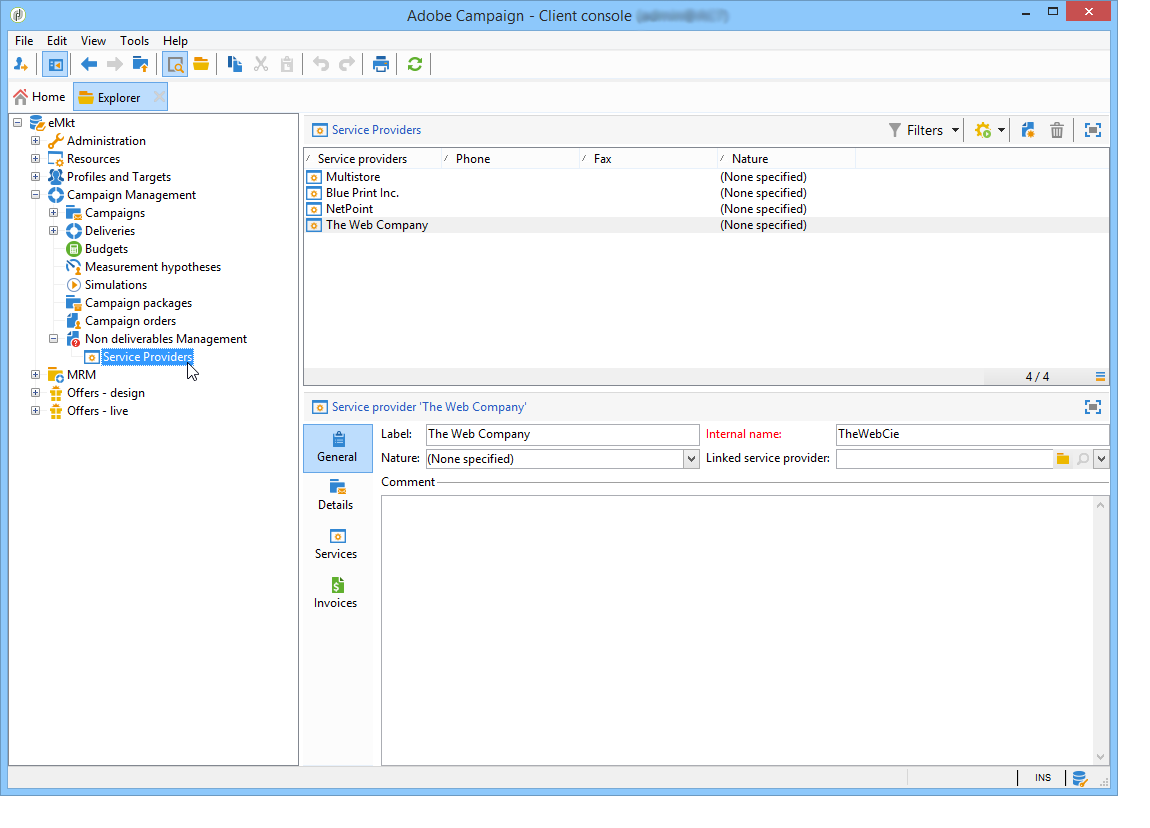Click the cut scissors icon
This screenshot has height=828, width=1150.
click(261, 65)
